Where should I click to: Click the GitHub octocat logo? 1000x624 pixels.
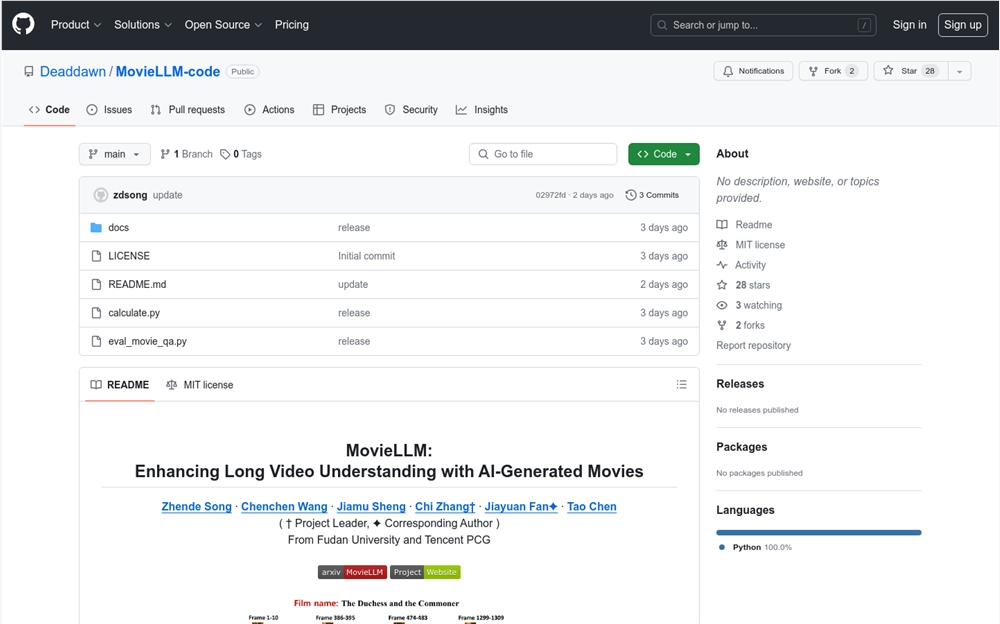[24, 25]
